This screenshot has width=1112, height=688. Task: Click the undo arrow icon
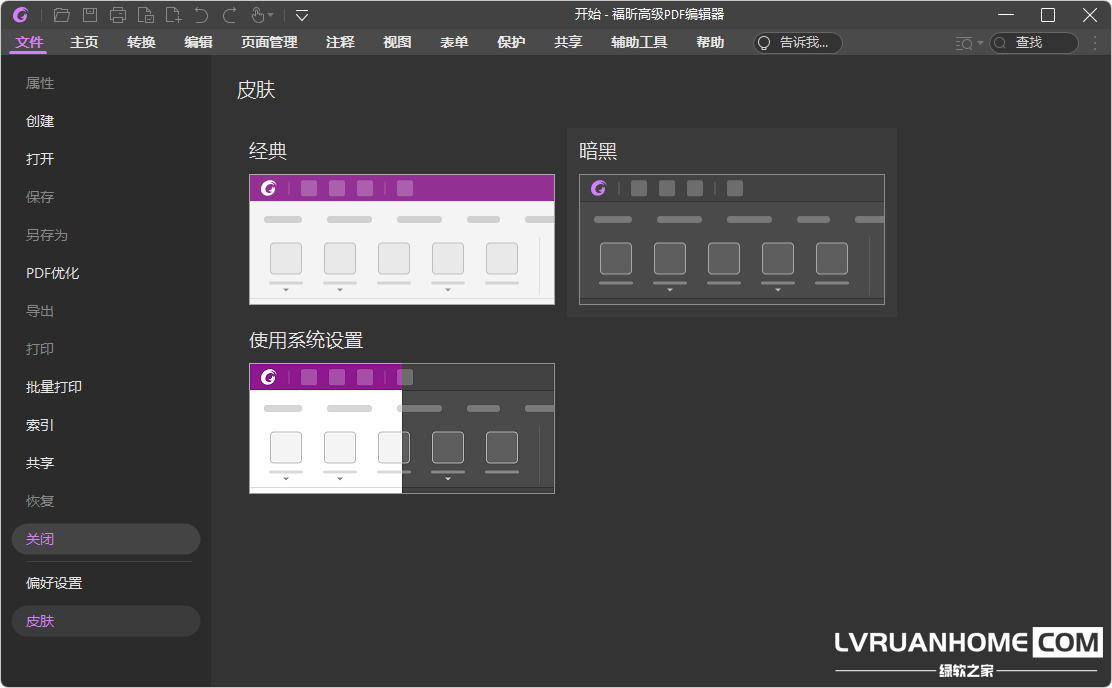pos(202,15)
